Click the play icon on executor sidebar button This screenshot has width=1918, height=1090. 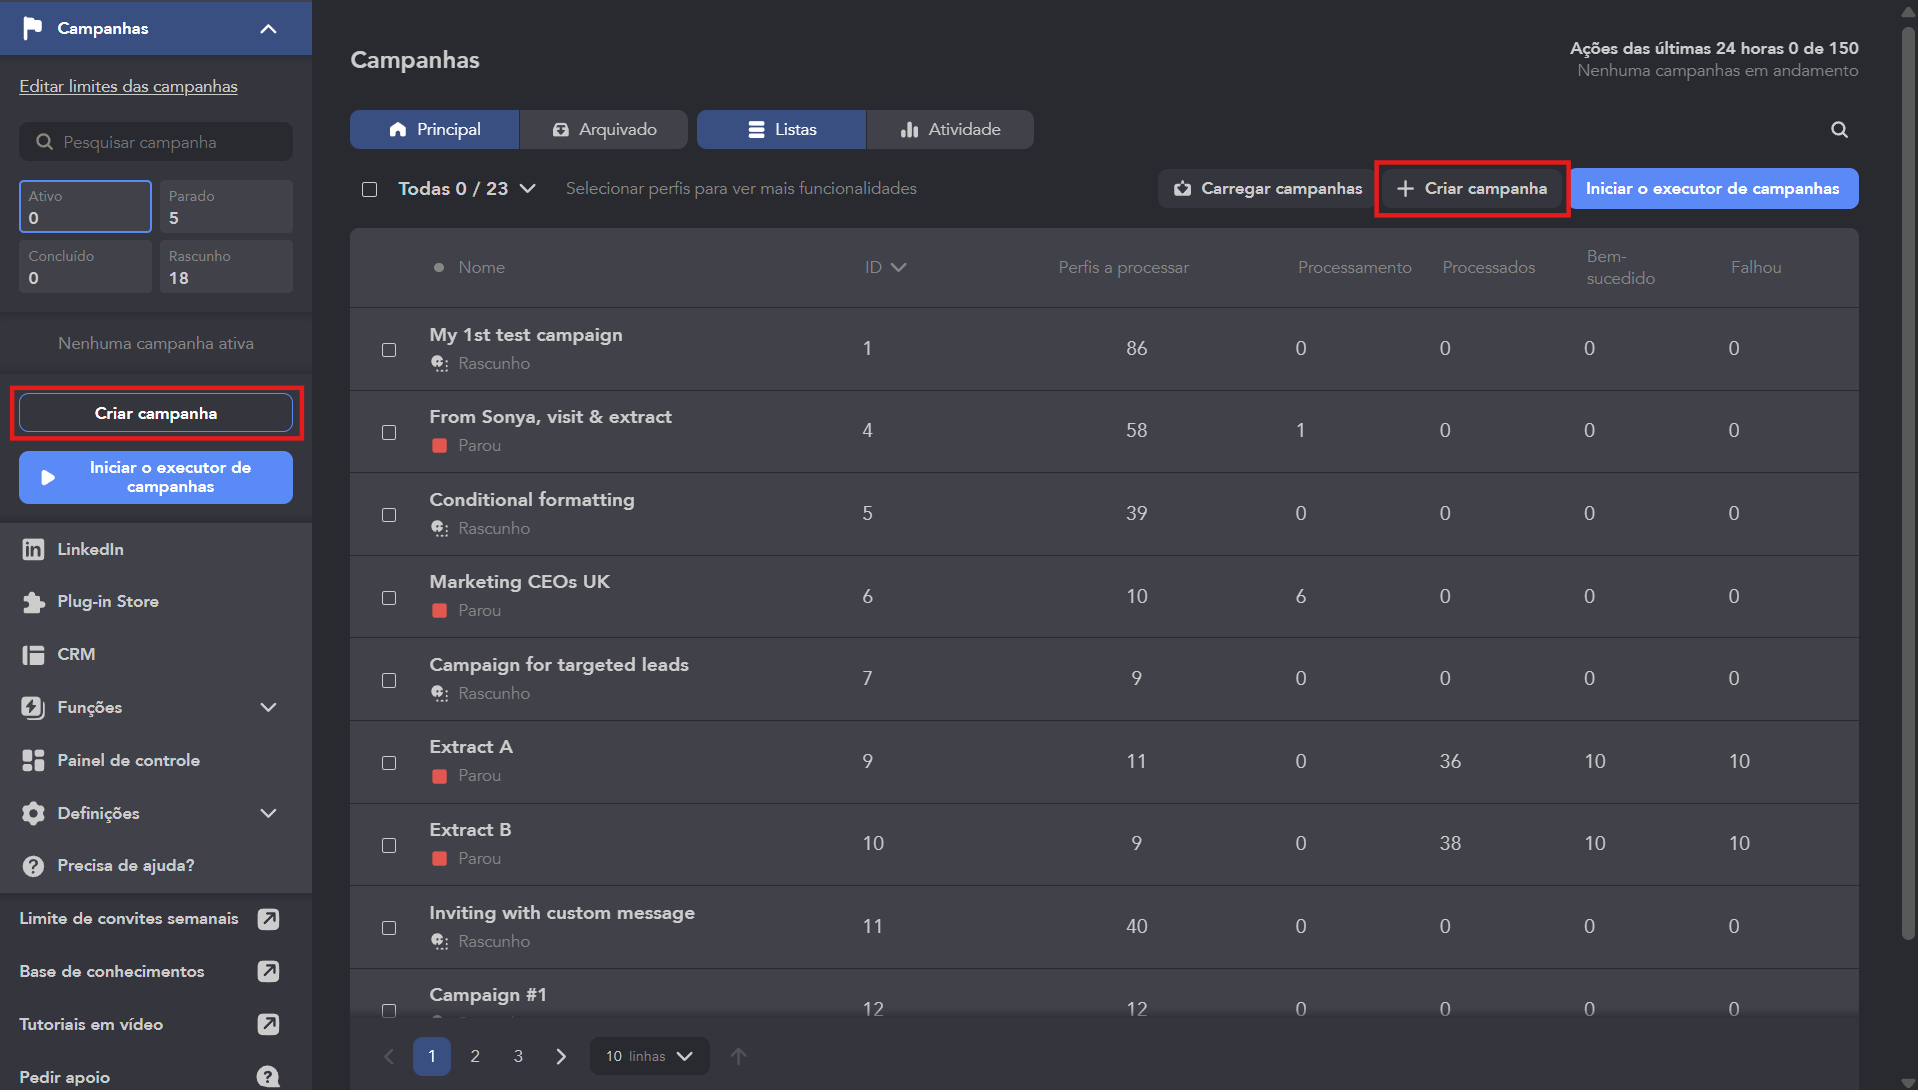[47, 477]
